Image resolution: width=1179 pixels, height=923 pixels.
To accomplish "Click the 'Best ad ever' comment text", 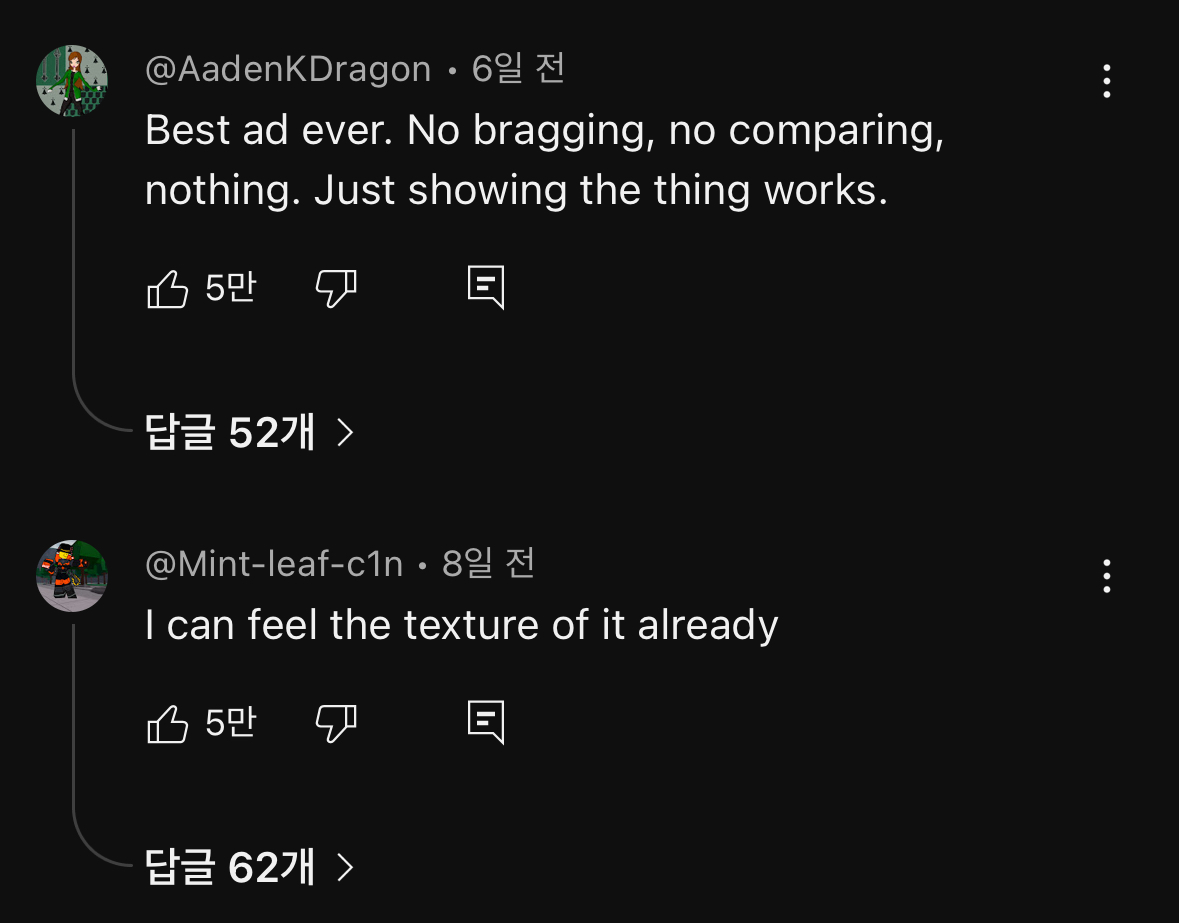I will coord(544,160).
